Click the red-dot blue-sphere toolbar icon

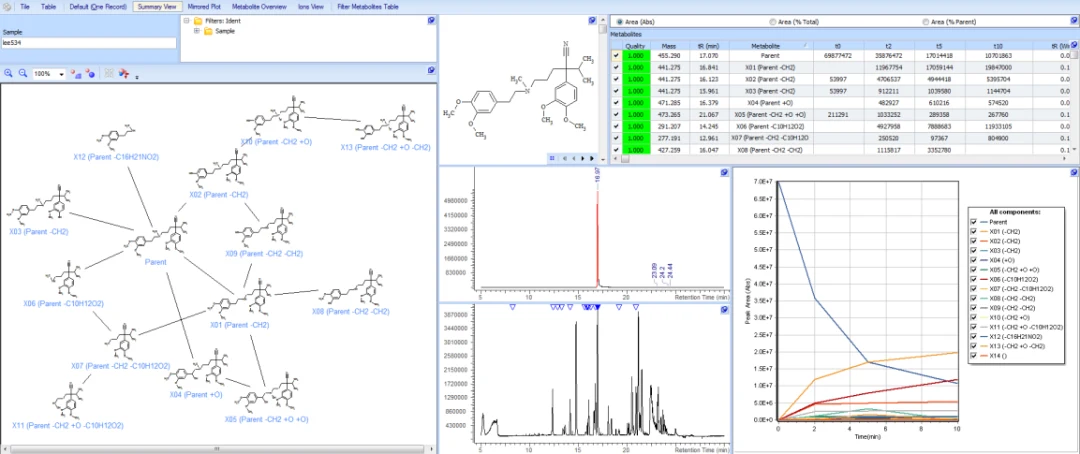[90, 73]
